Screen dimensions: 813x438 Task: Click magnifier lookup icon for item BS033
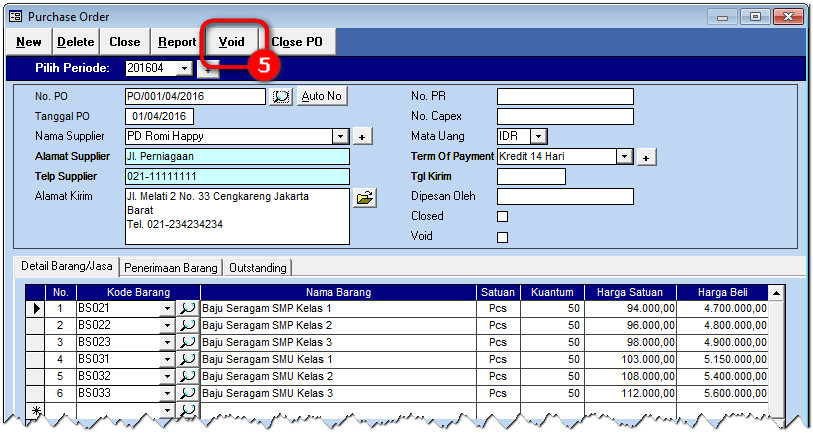[187, 393]
